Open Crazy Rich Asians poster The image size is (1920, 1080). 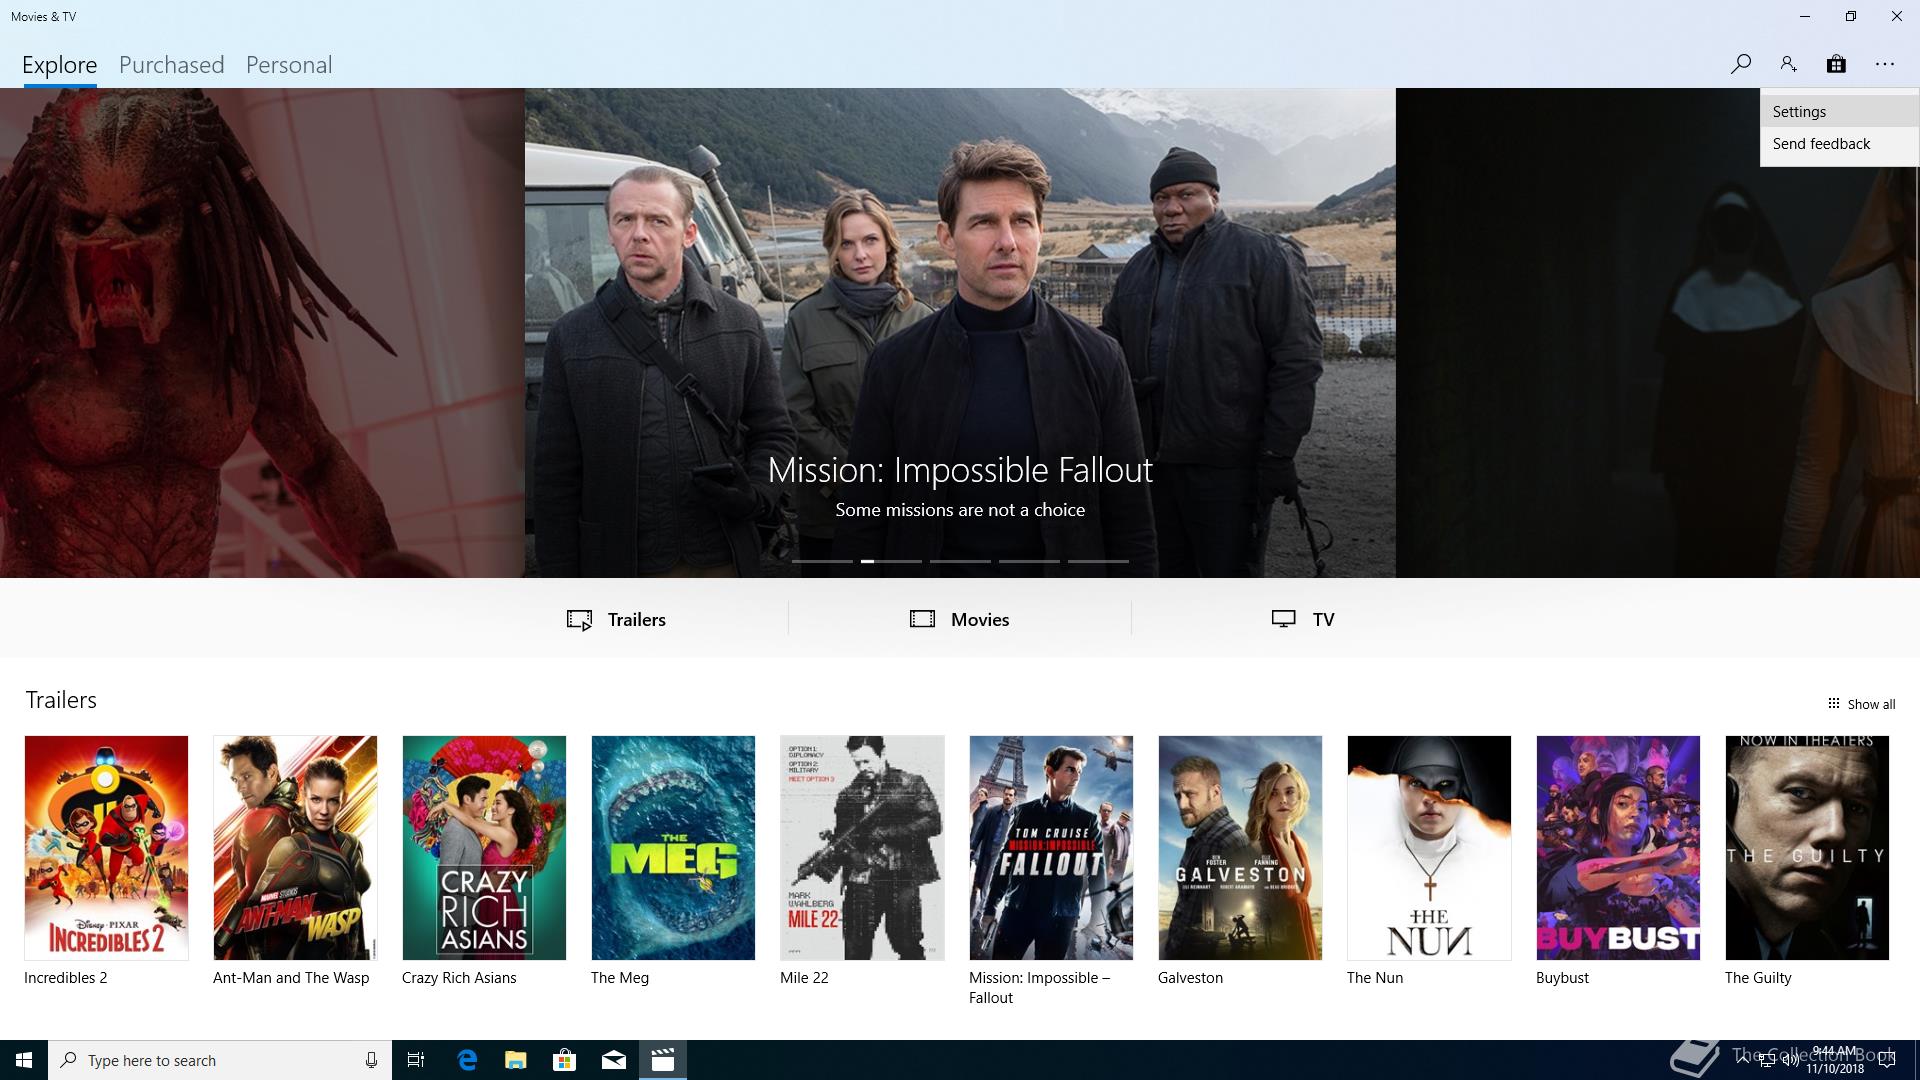[x=484, y=848]
